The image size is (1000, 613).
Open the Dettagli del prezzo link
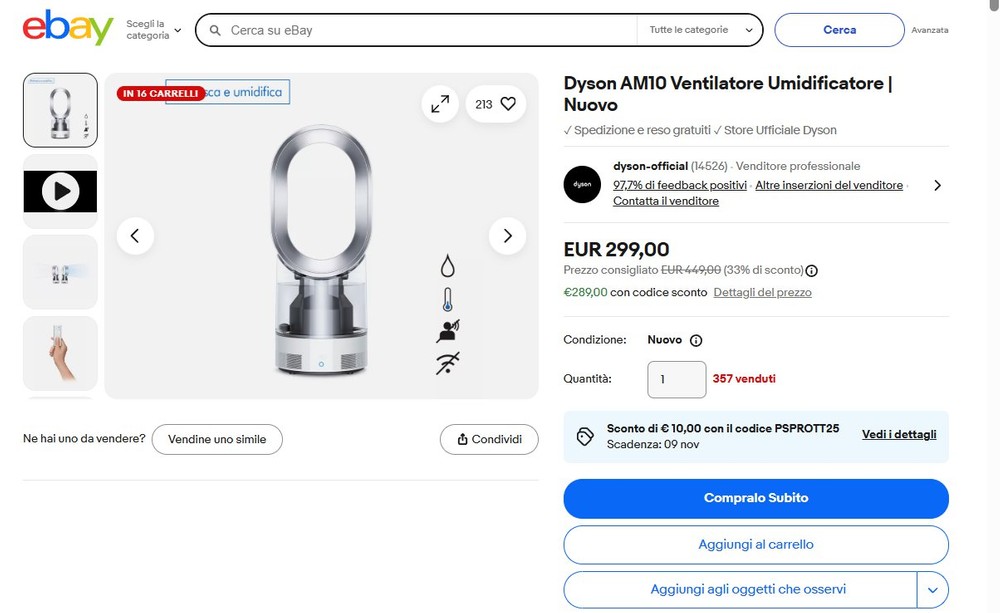(762, 293)
